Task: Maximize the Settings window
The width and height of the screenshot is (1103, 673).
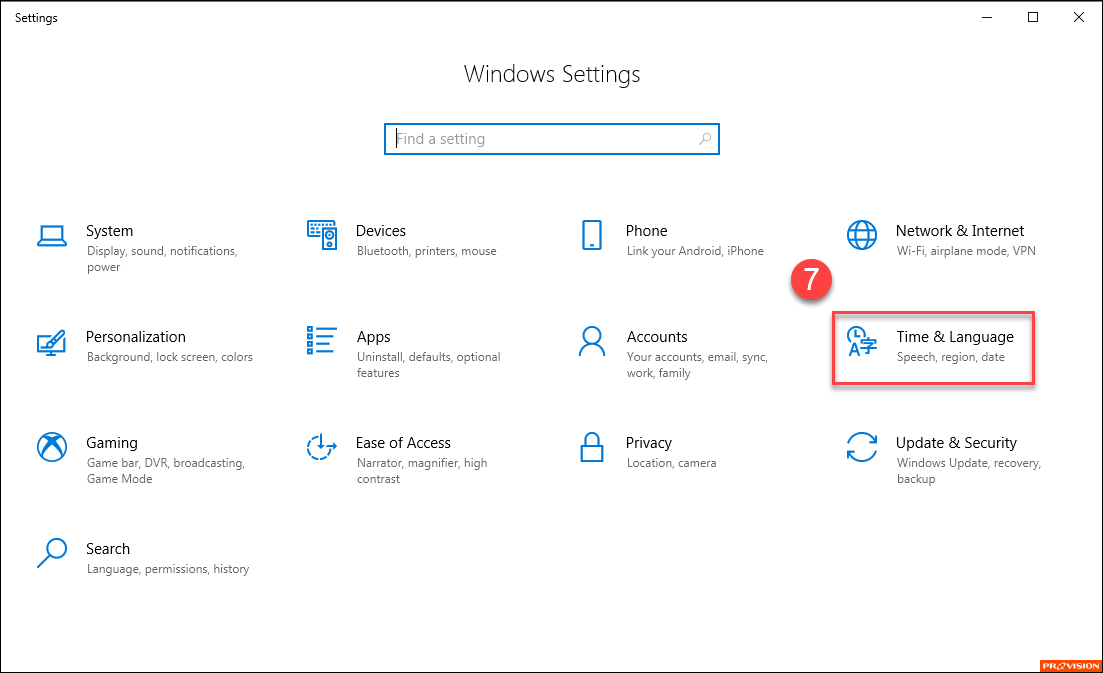Action: (x=1033, y=17)
